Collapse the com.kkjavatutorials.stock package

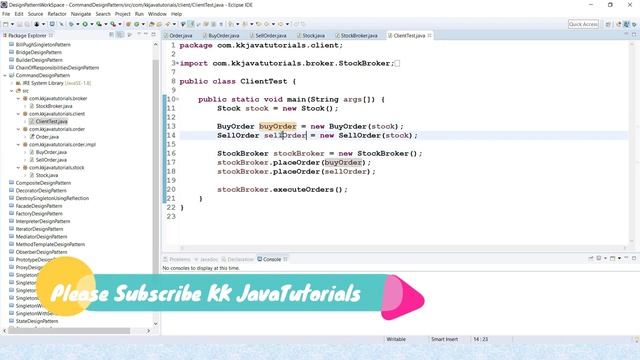pyautogui.click(x=18, y=168)
